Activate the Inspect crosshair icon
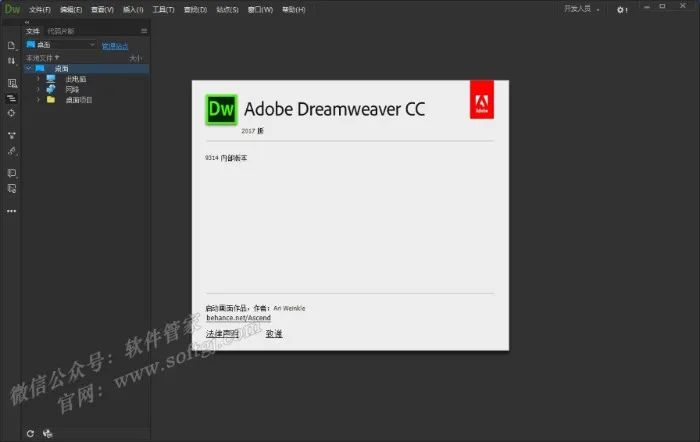Image resolution: width=700 pixels, height=442 pixels. click(x=12, y=113)
